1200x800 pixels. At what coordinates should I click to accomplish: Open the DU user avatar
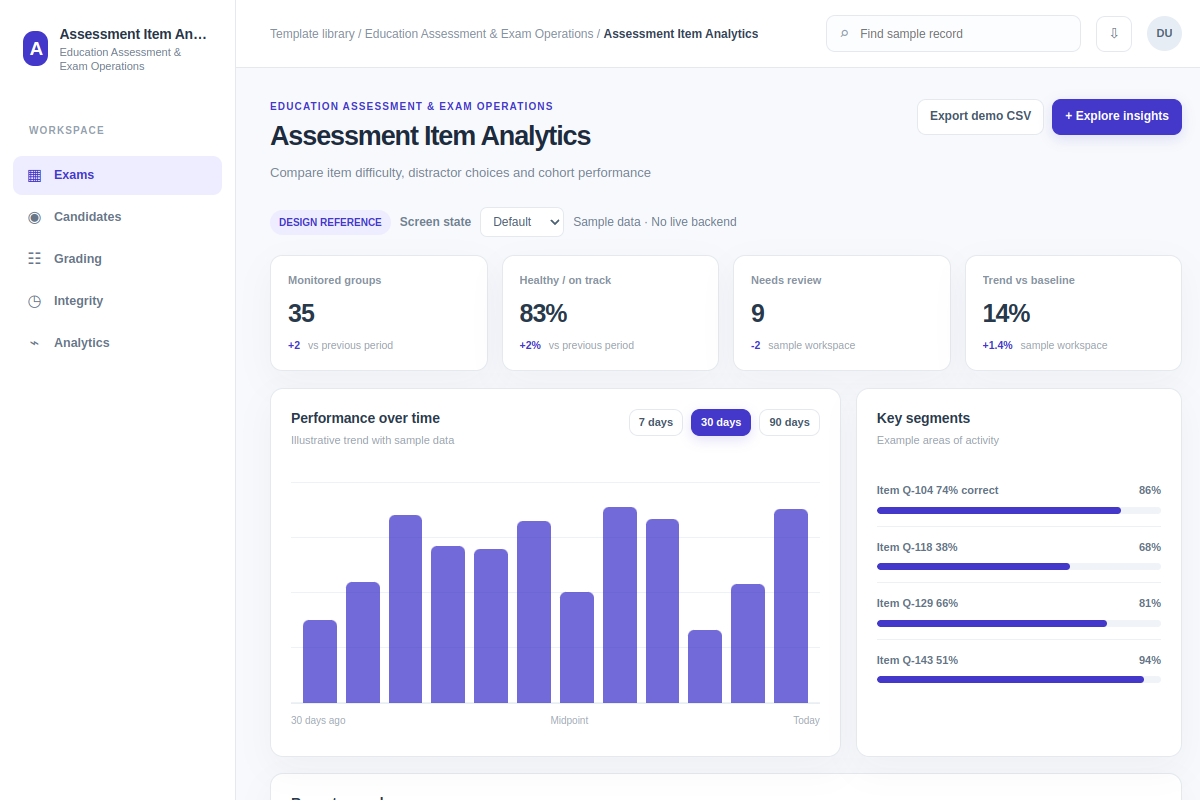tap(1164, 34)
